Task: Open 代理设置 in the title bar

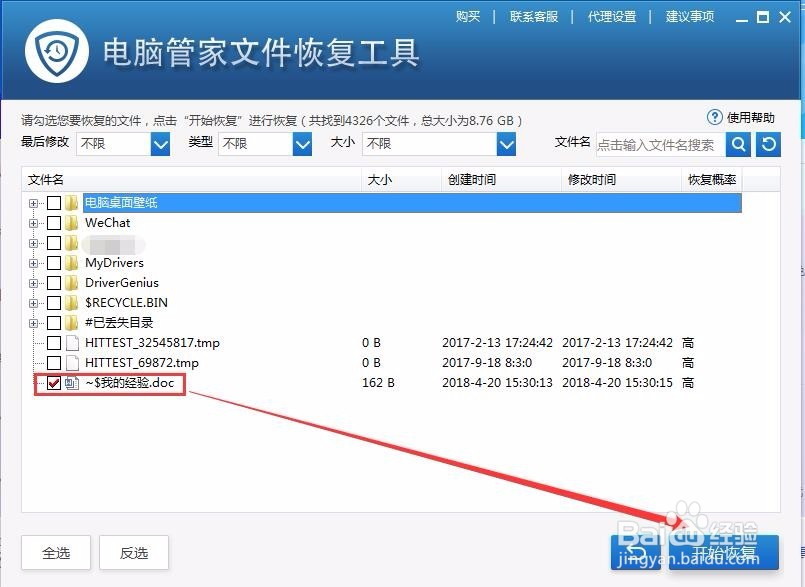Action: [612, 16]
